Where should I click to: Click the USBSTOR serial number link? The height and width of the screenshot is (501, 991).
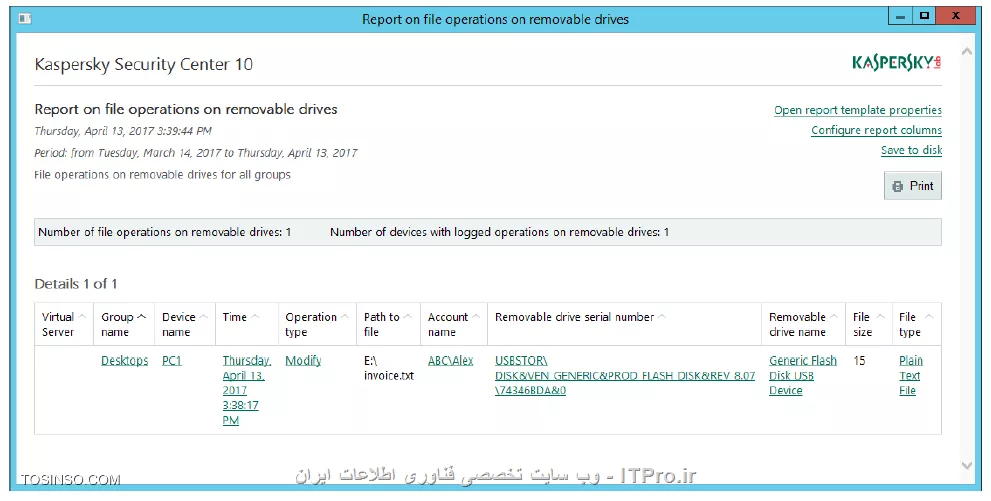(624, 375)
